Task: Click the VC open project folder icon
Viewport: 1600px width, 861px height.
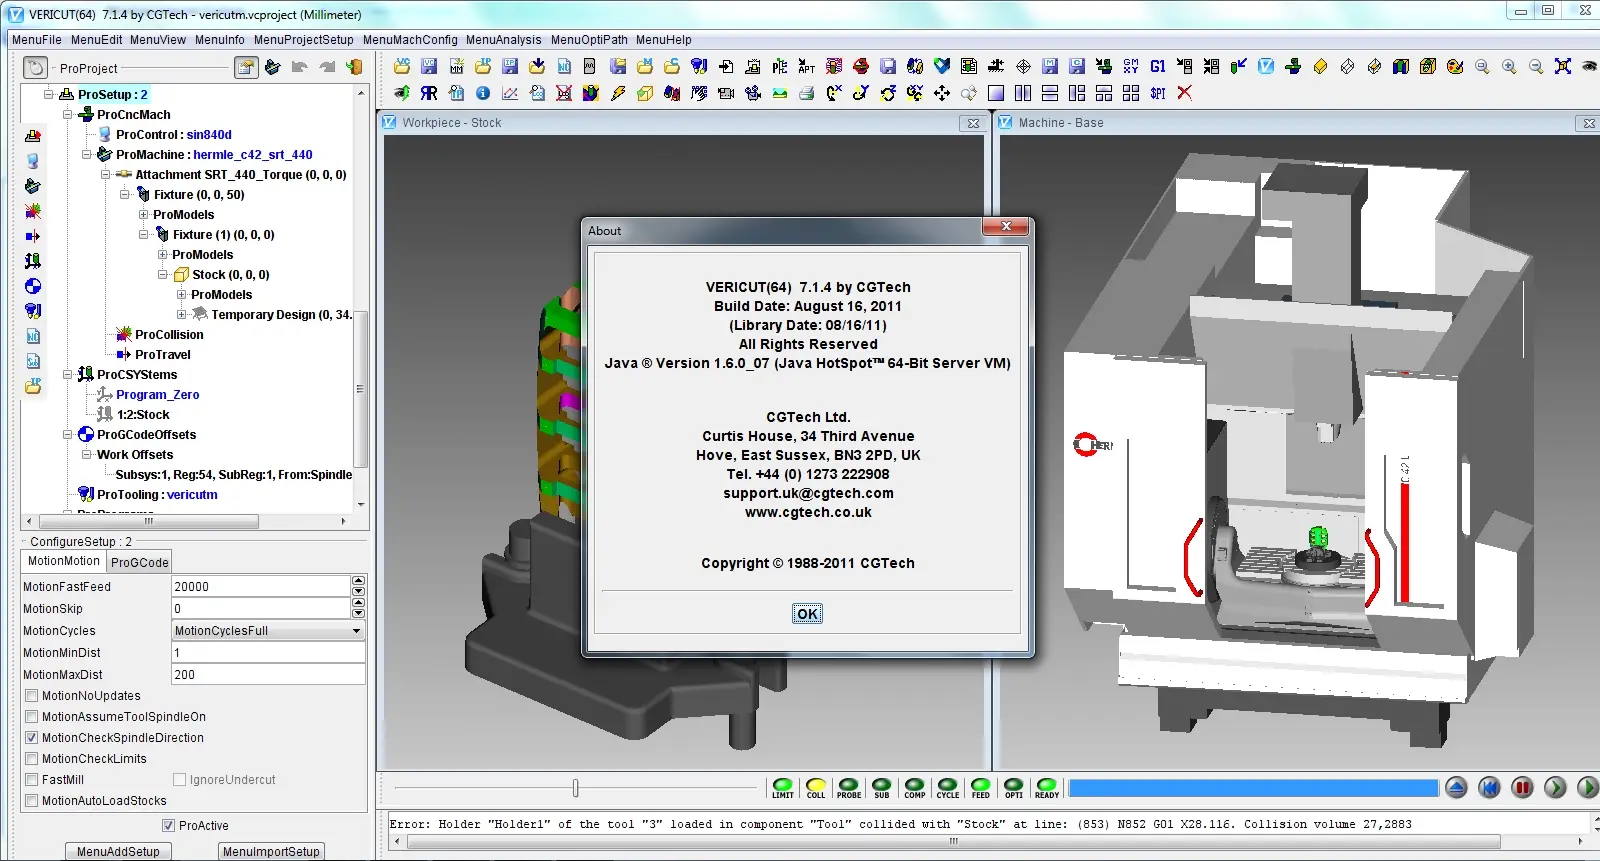Action: (402, 66)
